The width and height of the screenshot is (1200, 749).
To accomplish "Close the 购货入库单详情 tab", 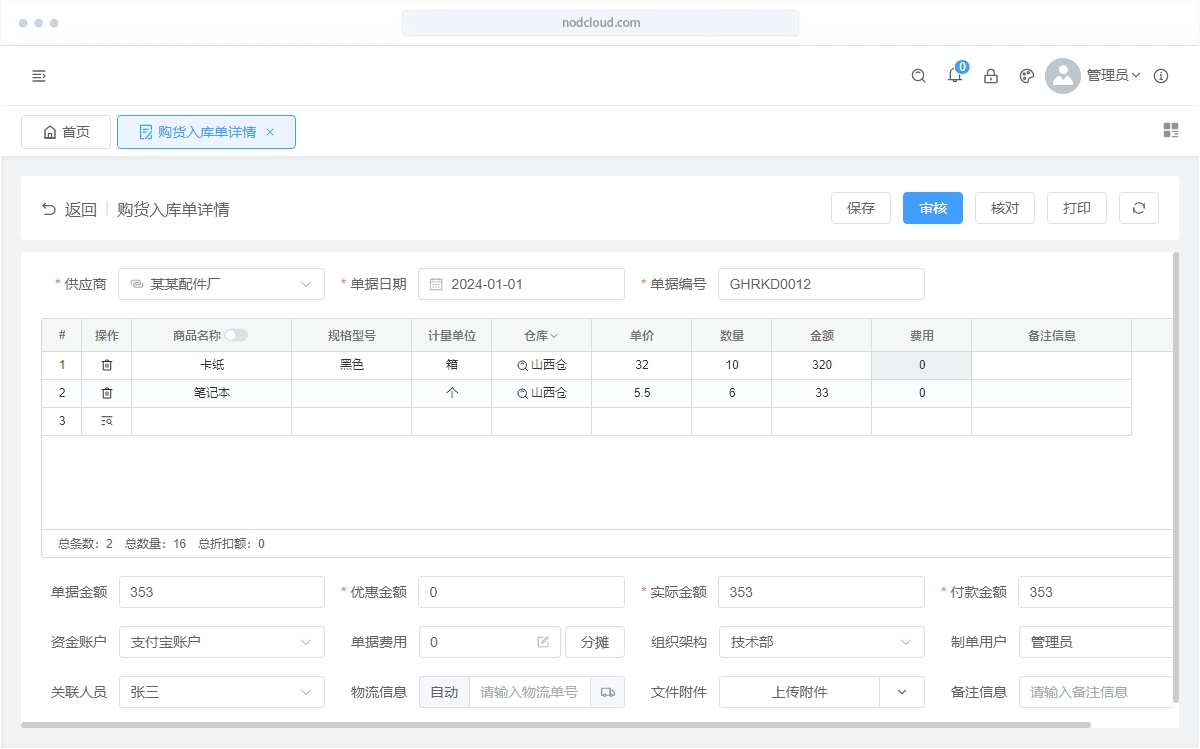I will 270,132.
